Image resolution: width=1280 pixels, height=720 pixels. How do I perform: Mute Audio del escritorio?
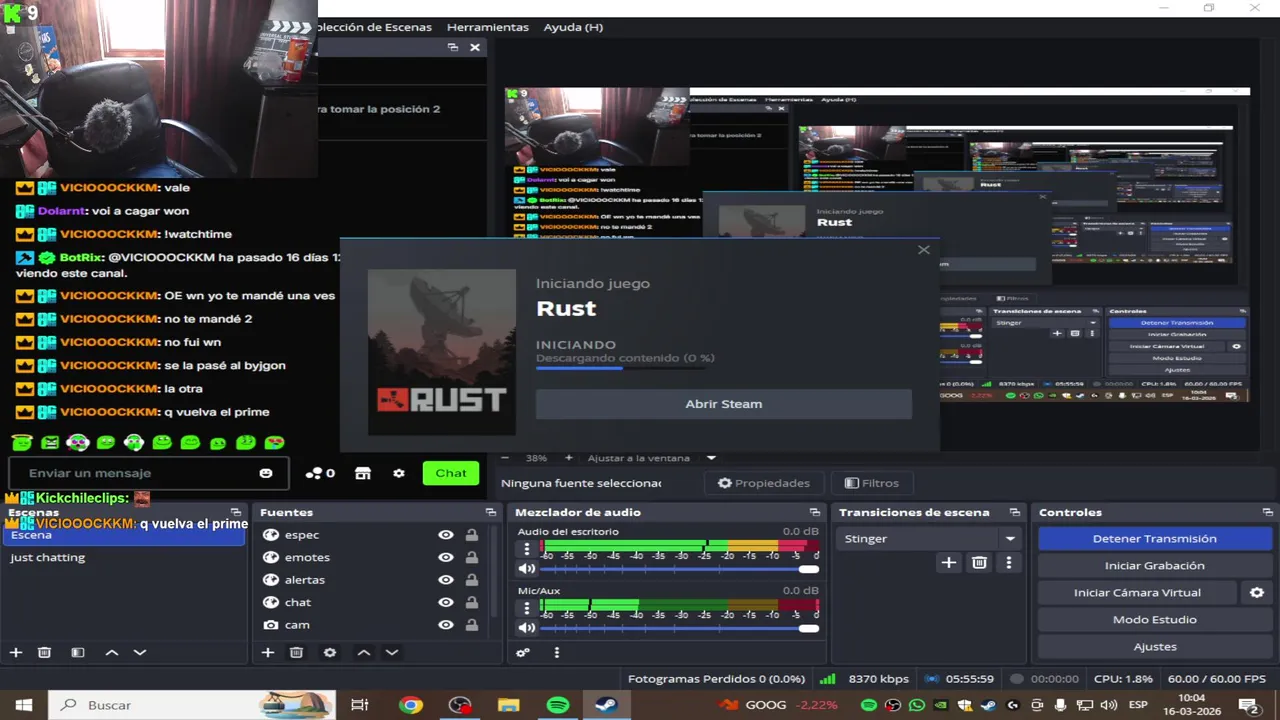pos(527,569)
